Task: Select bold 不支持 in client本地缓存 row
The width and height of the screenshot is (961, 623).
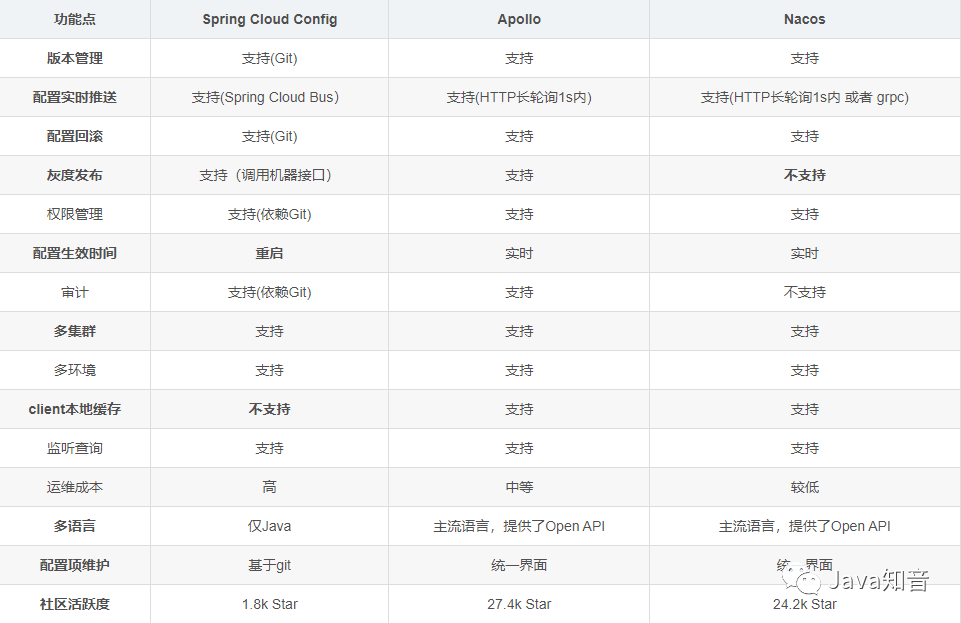Action: (270, 409)
